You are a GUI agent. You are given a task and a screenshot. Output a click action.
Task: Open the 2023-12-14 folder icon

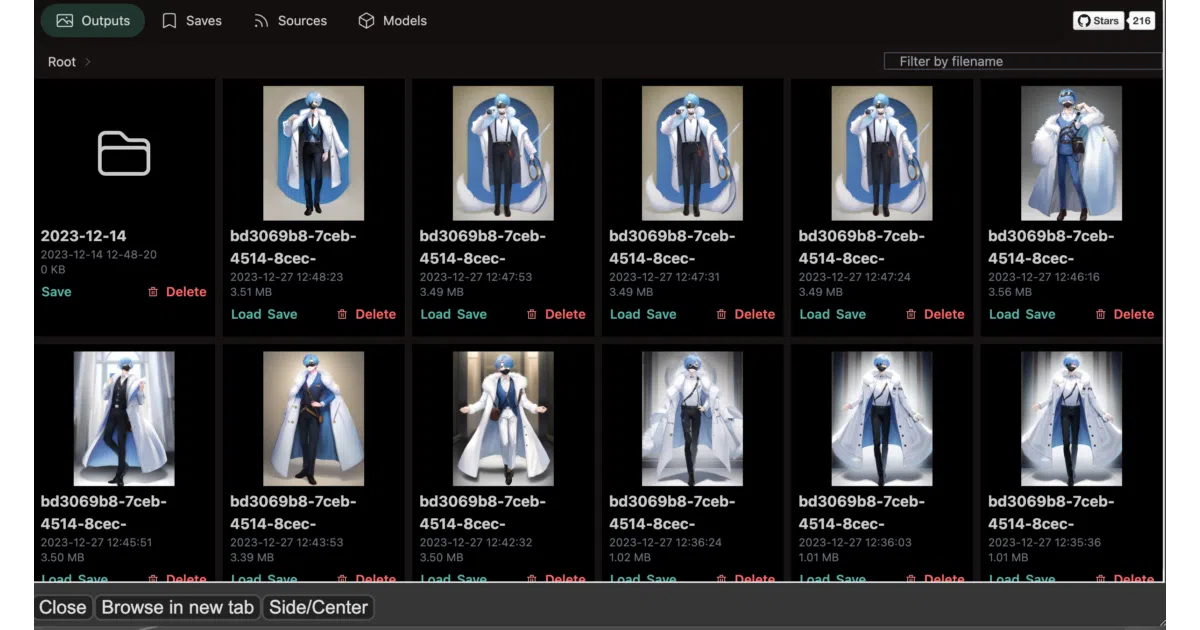click(x=124, y=154)
